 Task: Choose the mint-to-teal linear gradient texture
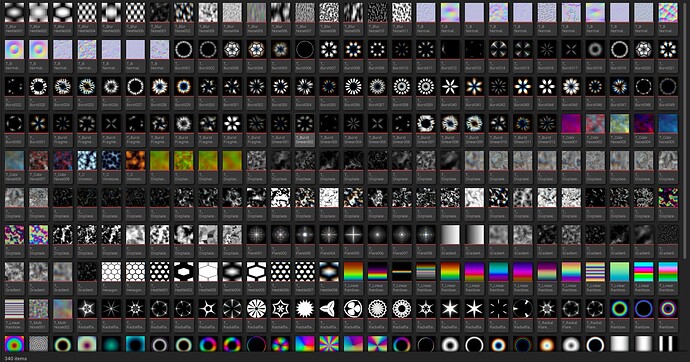pos(619,272)
